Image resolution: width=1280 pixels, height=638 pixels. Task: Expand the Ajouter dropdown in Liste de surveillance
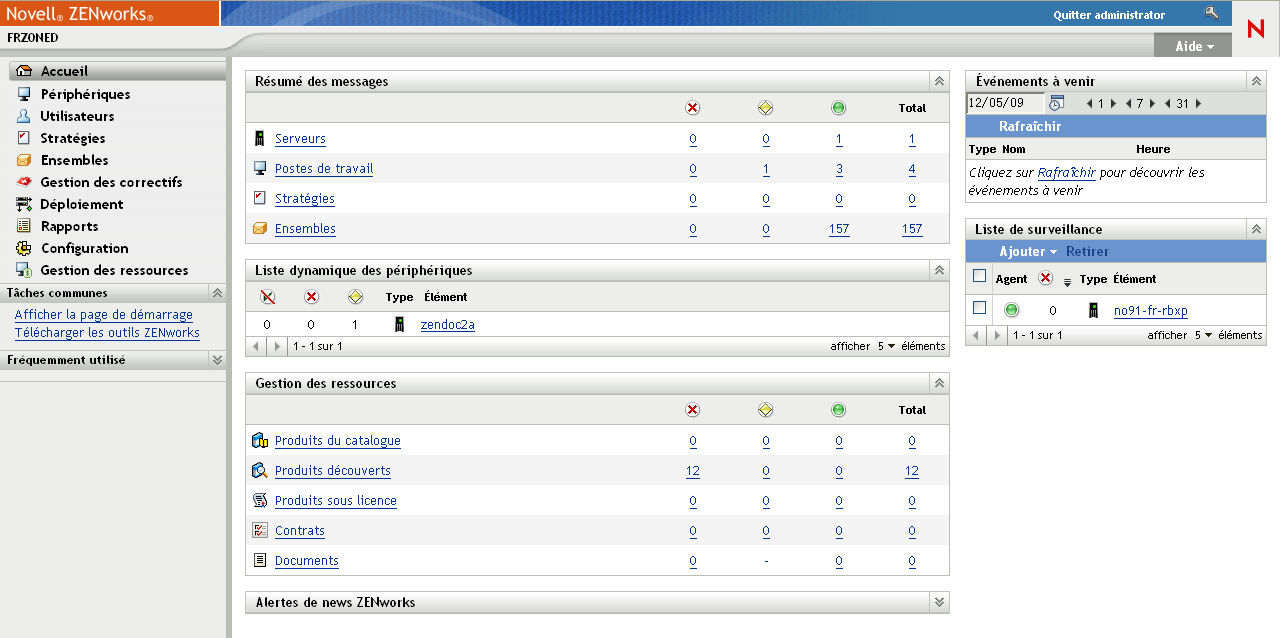[1028, 252]
